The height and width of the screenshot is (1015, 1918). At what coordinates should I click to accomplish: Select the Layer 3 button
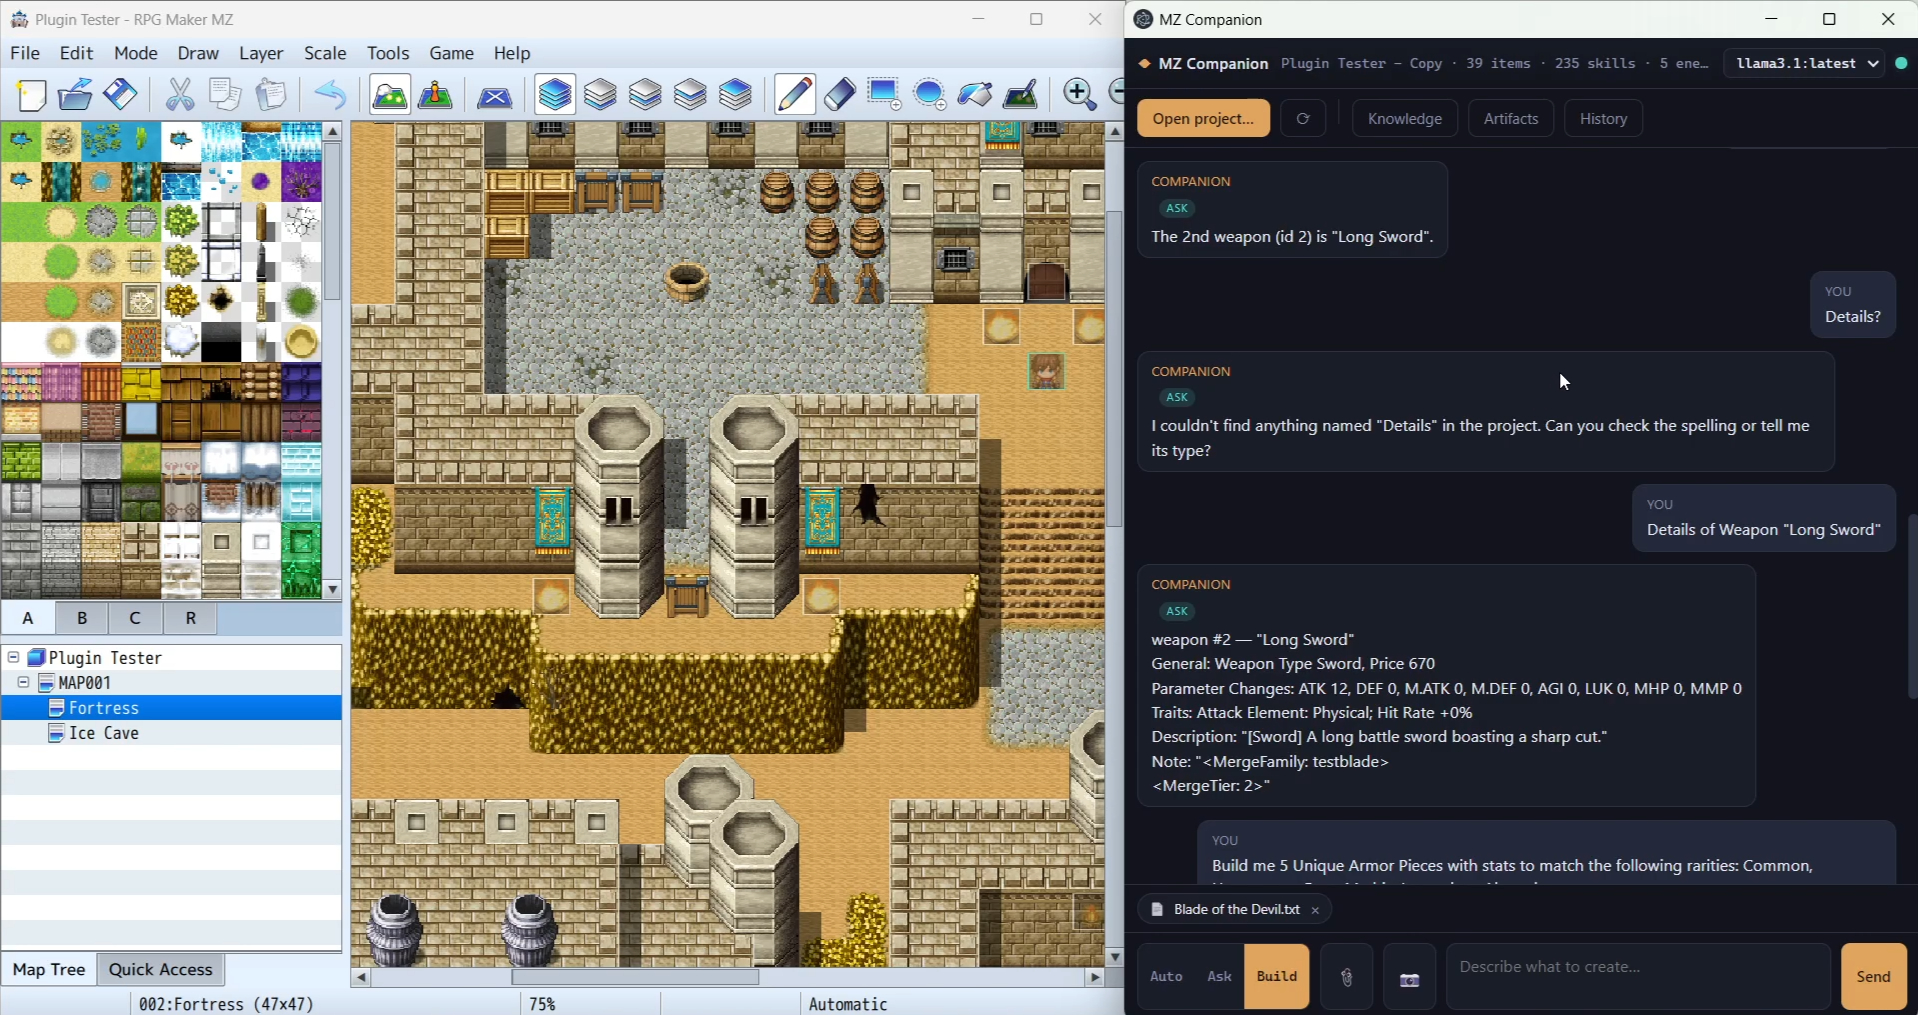tap(690, 95)
